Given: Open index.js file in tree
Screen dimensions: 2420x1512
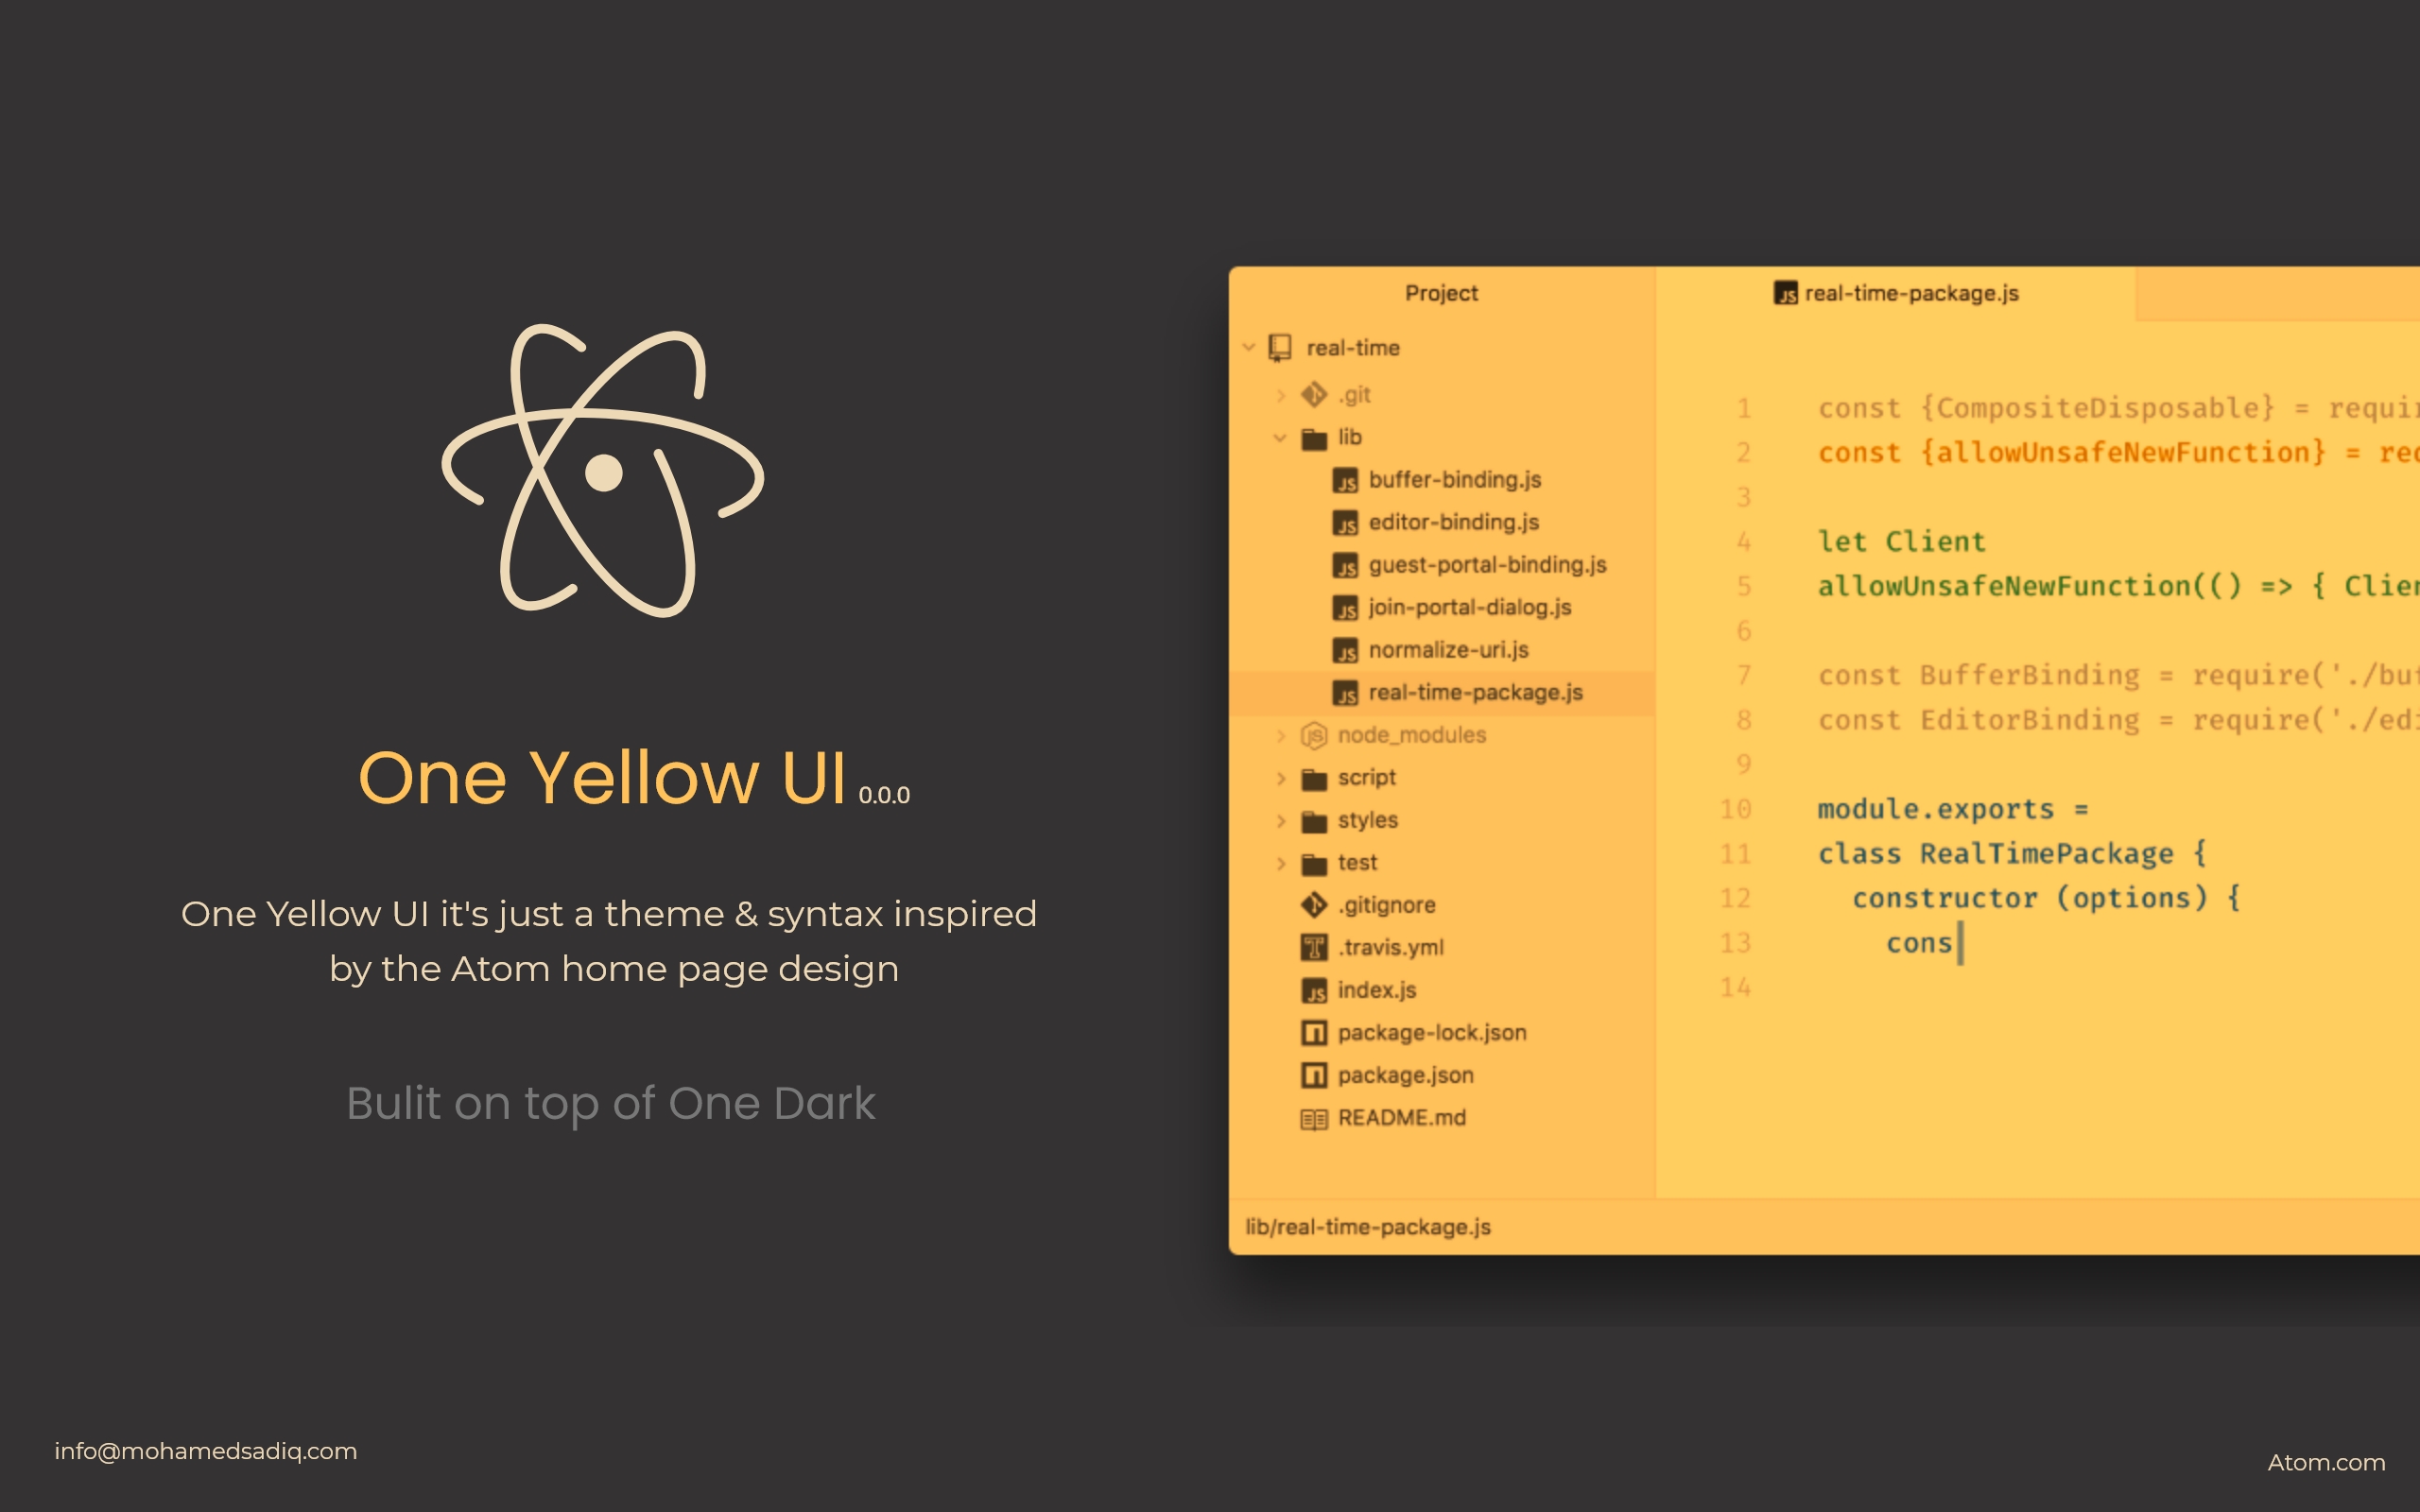Looking at the screenshot, I should pos(1377,990).
